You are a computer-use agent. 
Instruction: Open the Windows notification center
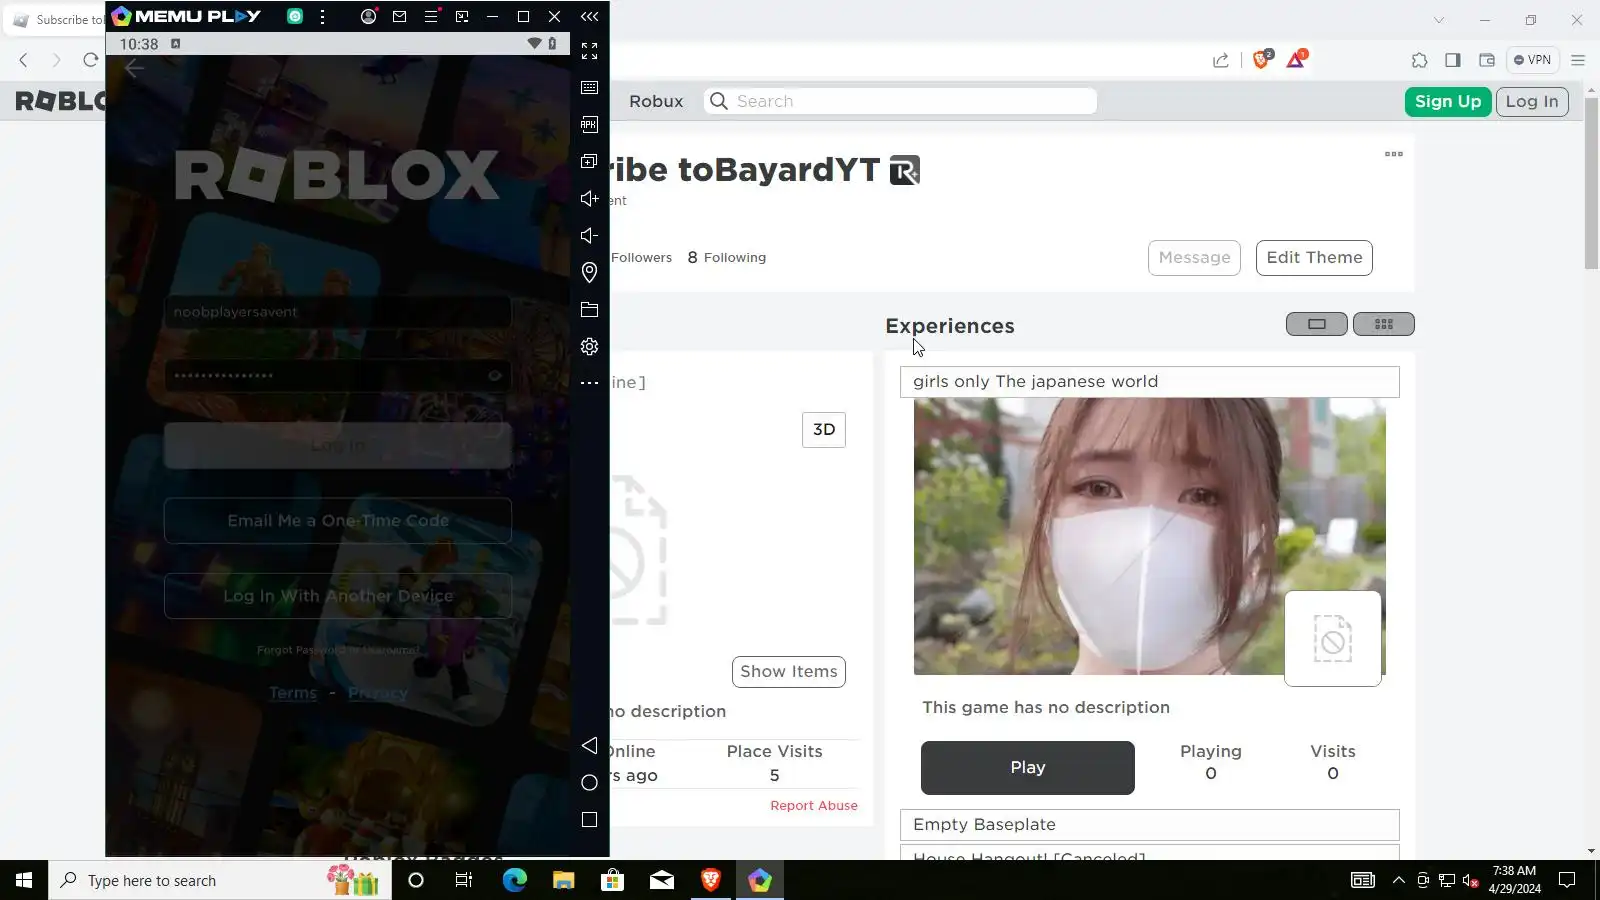(x=1568, y=880)
